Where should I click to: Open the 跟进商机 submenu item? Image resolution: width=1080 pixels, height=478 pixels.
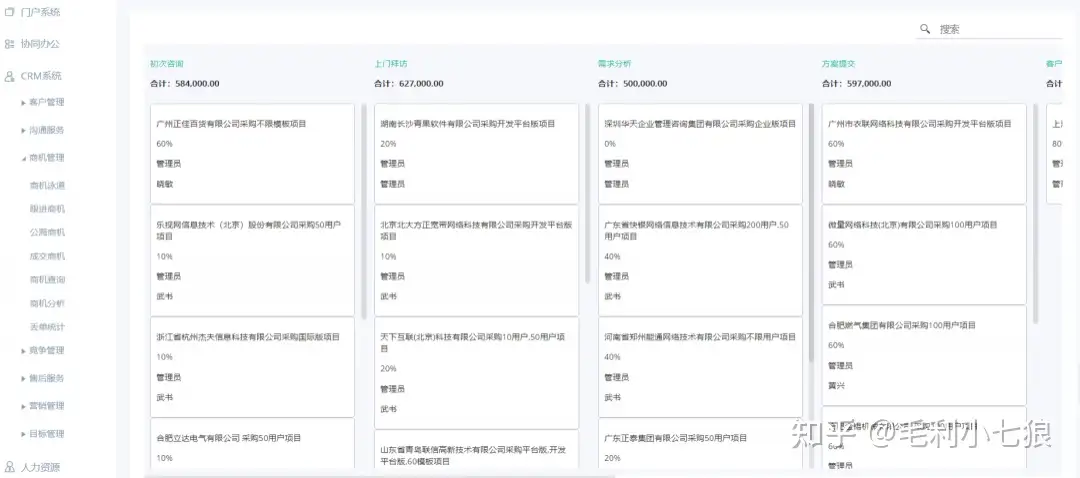click(x=48, y=209)
